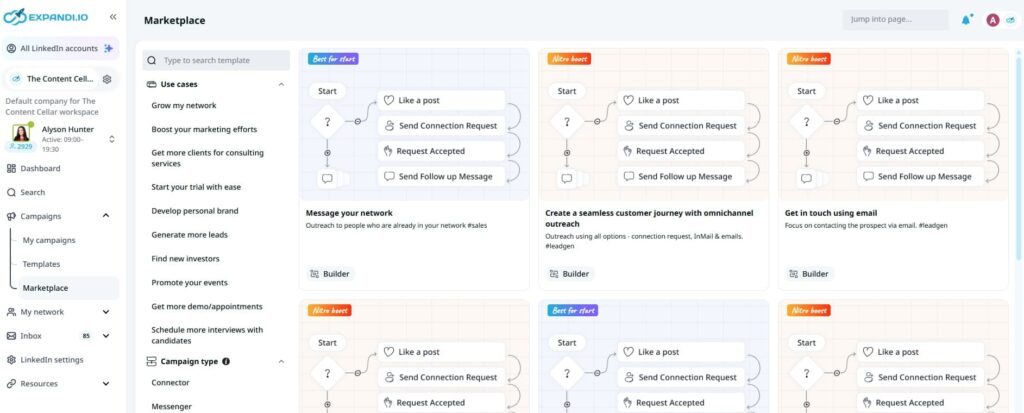Click the Campaign type info icon
This screenshot has width=1024, height=413.
(226, 361)
